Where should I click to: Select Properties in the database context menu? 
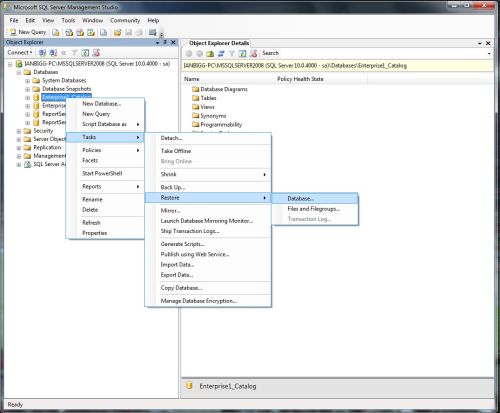click(x=105, y=233)
